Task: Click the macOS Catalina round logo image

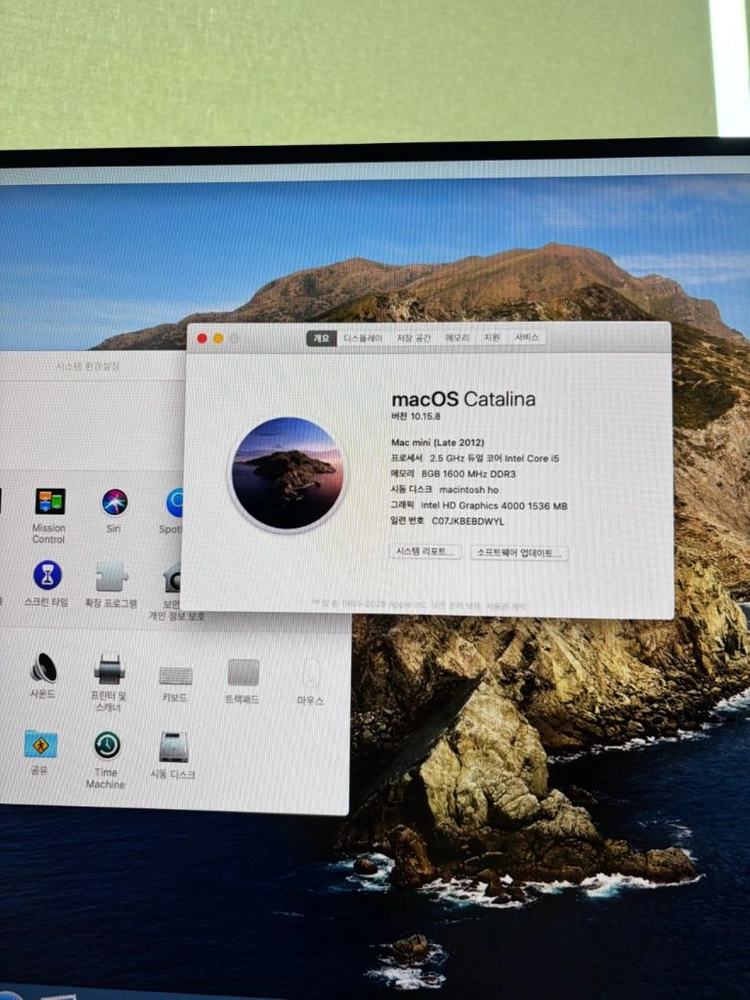Action: pos(287,473)
